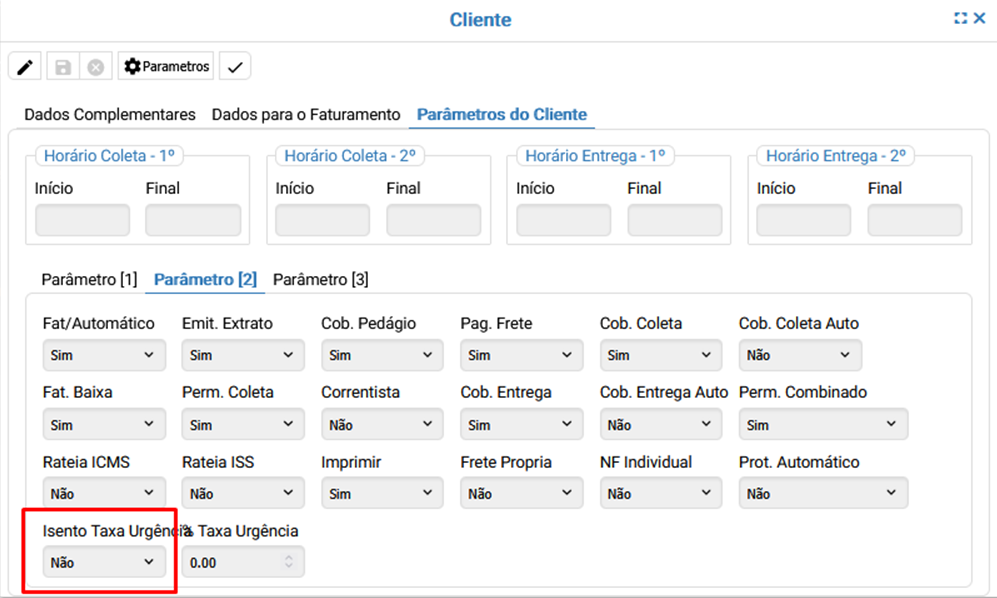Click Horário Coleta 1º Início field
The height and width of the screenshot is (598, 997).
click(x=82, y=221)
